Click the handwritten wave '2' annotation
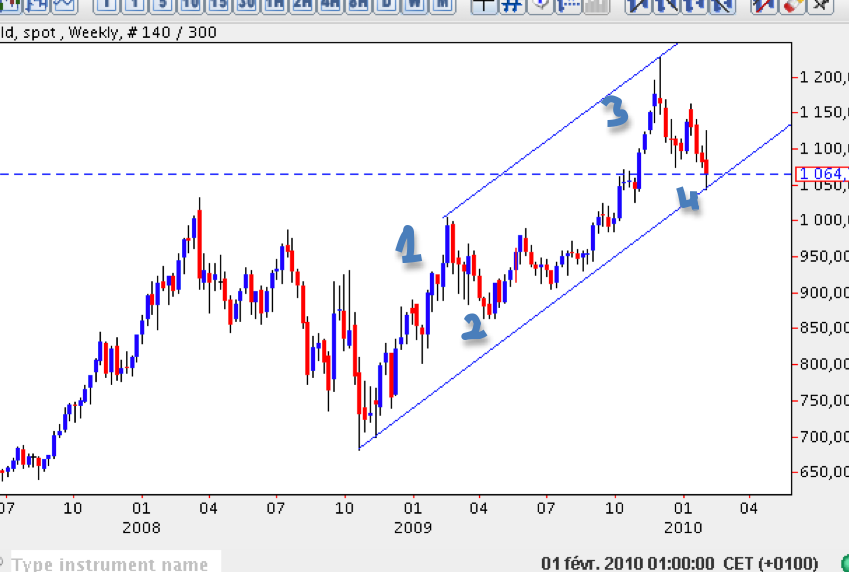The height and width of the screenshot is (572, 849). pyautogui.click(x=473, y=326)
